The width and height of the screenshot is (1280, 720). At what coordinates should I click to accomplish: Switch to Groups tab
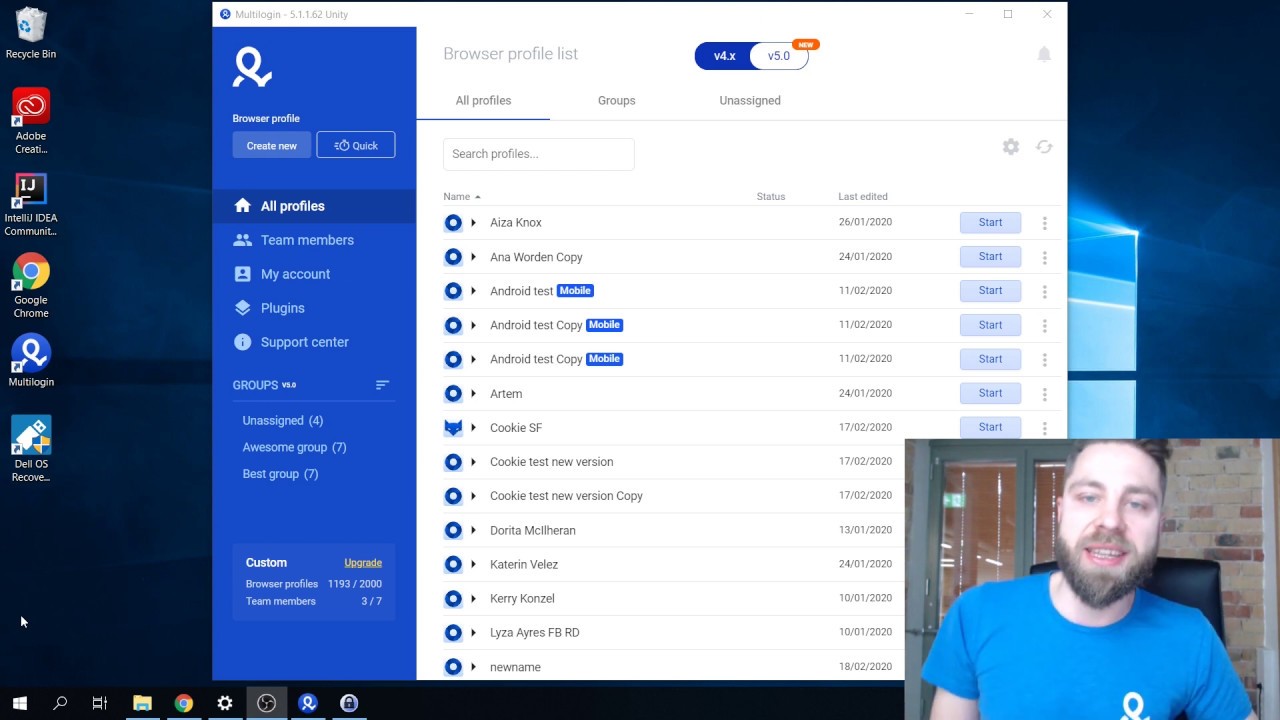[x=616, y=101]
